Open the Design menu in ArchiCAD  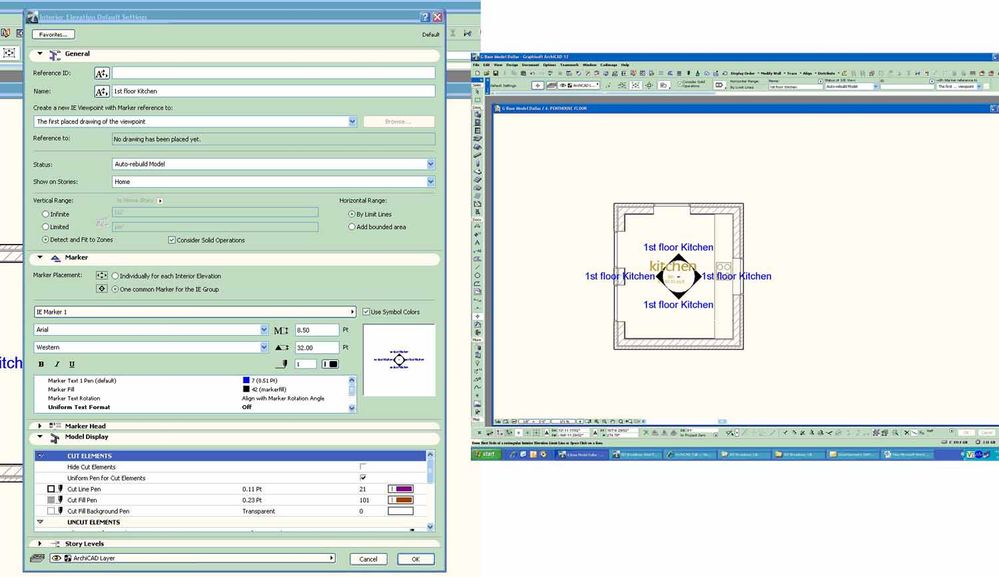click(512, 65)
